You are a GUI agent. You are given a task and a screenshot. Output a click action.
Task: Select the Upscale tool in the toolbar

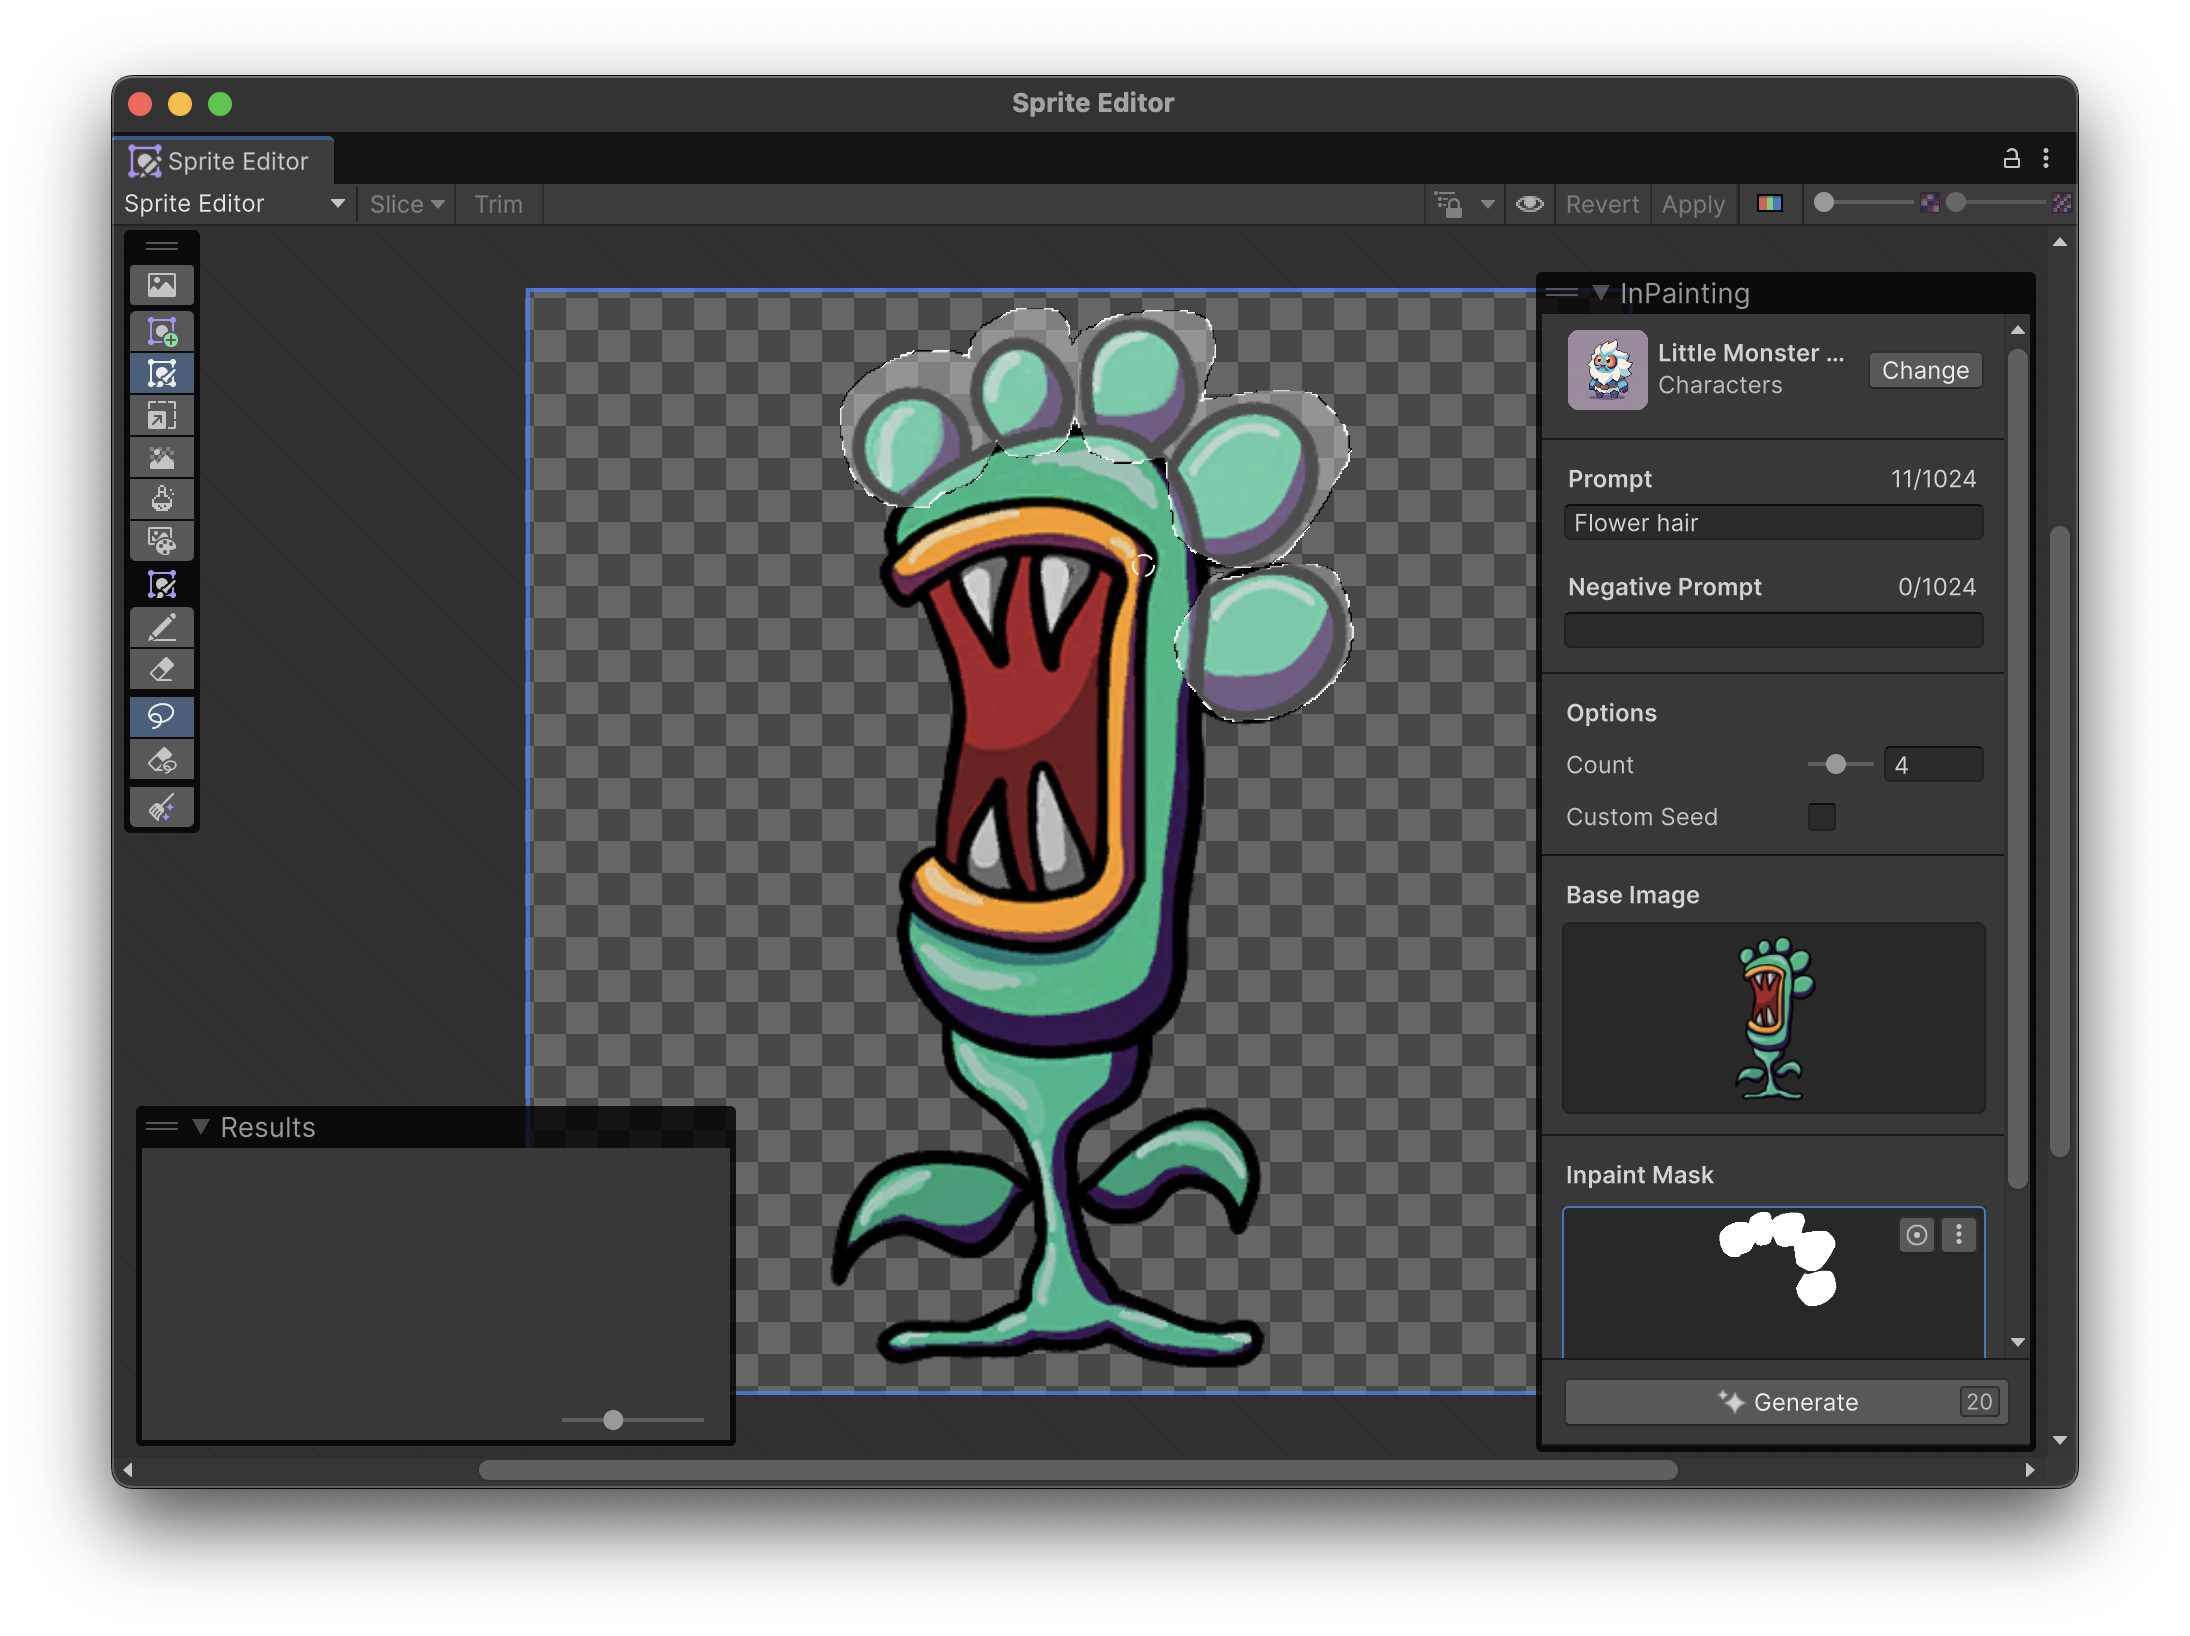point(162,415)
